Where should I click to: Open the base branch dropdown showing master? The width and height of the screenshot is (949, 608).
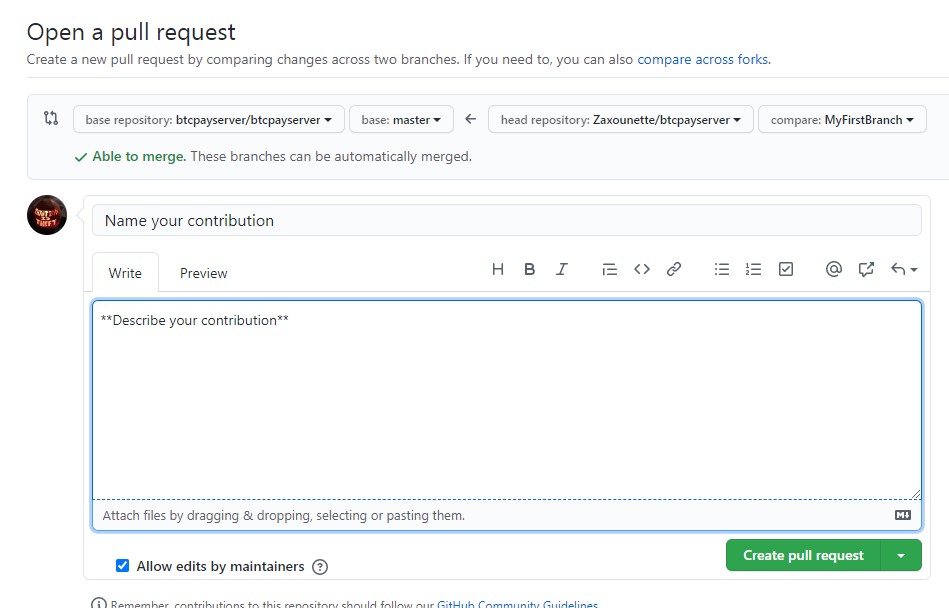401,118
